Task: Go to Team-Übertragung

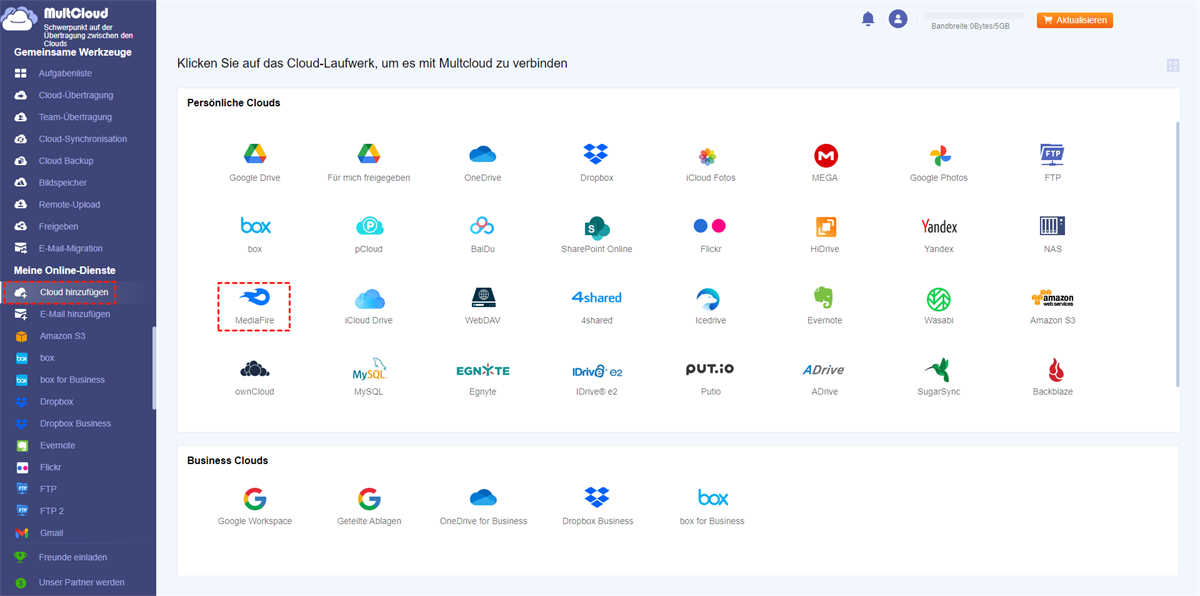Action: pyautogui.click(x=76, y=117)
